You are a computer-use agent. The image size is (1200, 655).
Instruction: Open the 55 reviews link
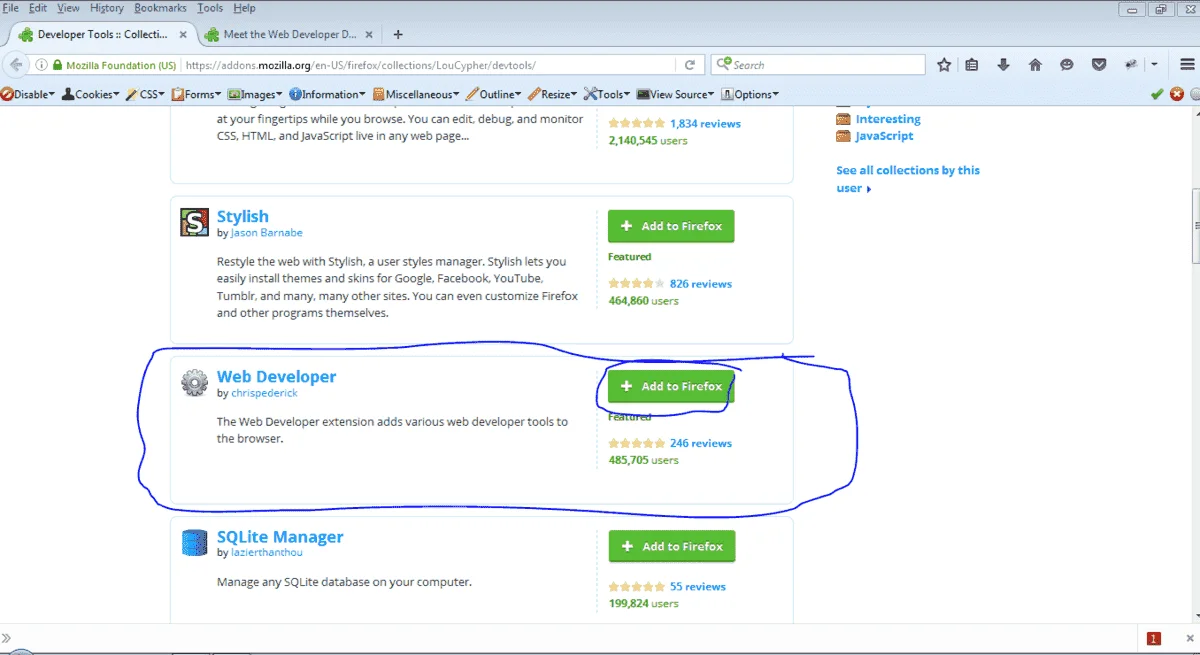pos(698,586)
